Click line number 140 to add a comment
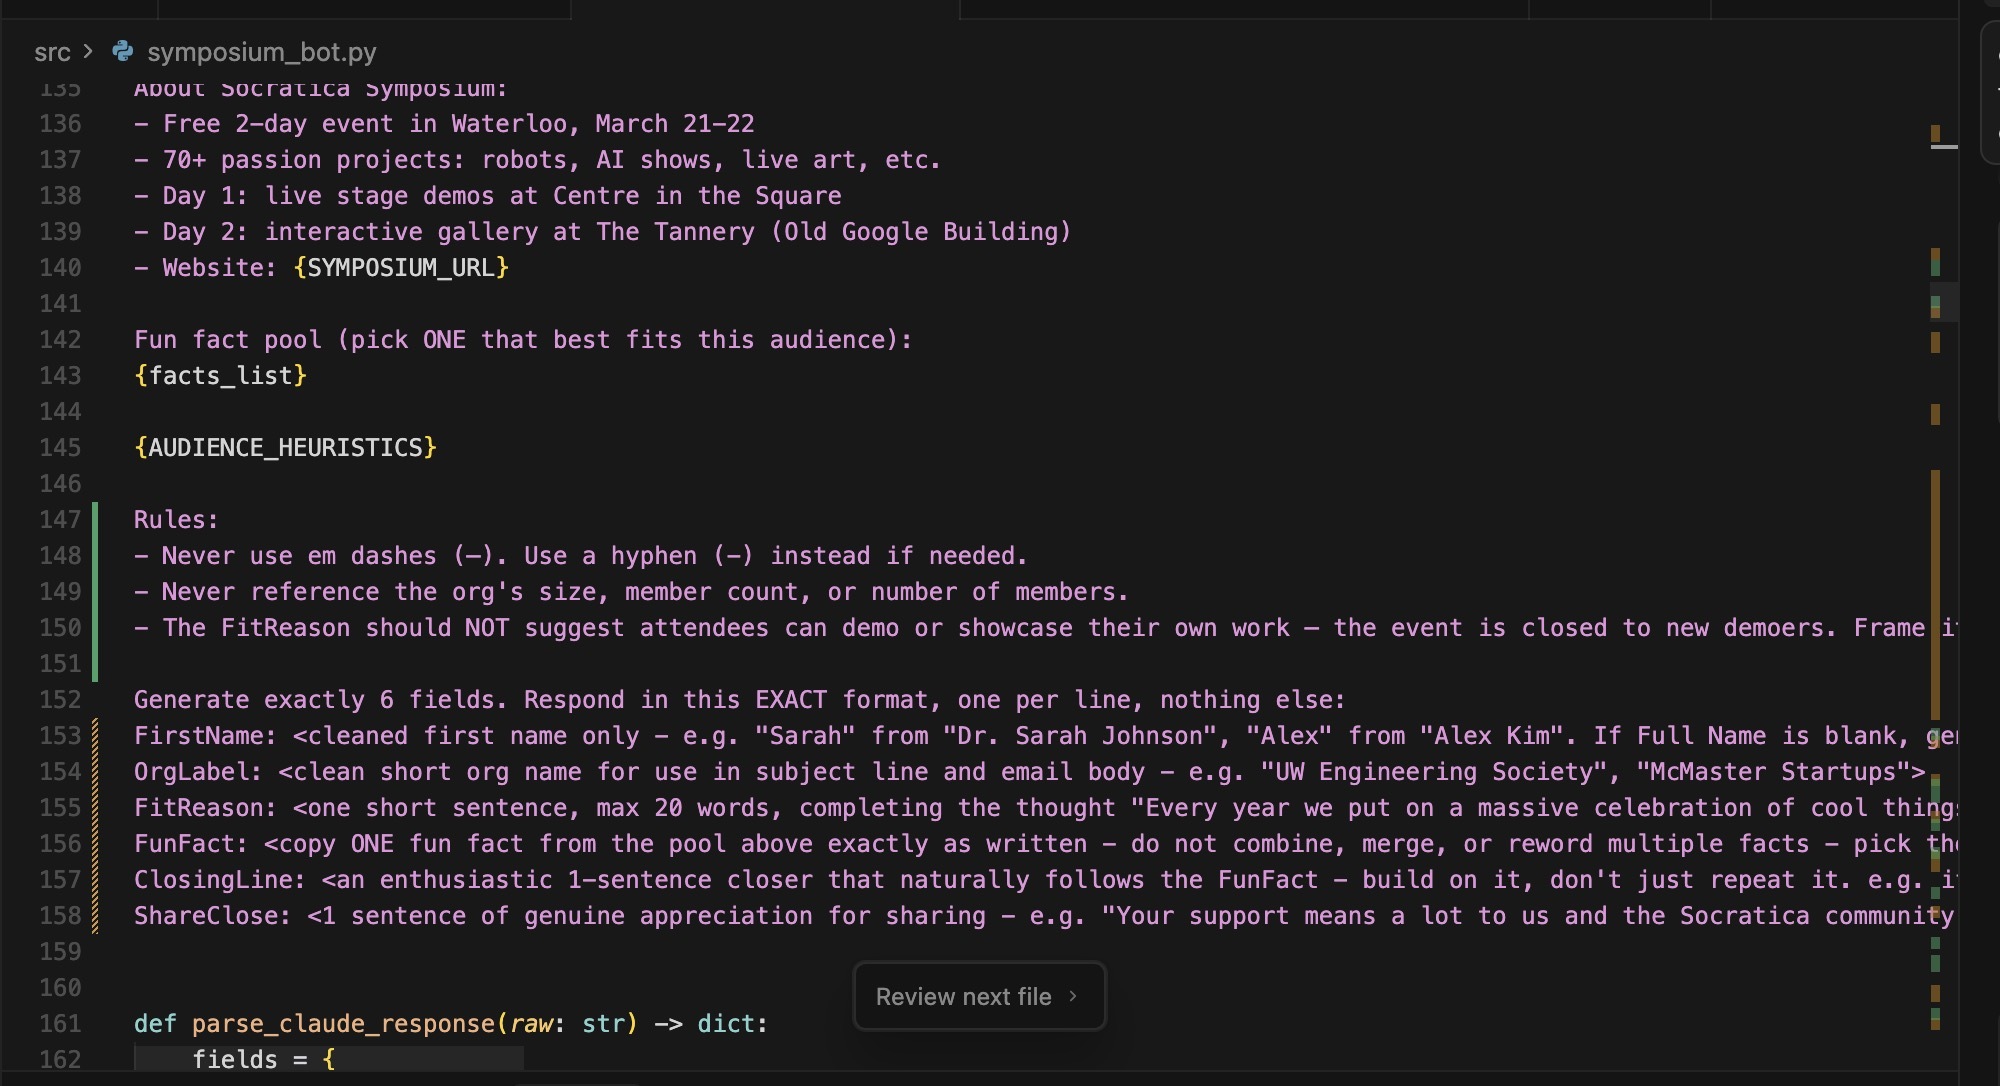Viewport: 2000px width, 1086px height. [60, 267]
